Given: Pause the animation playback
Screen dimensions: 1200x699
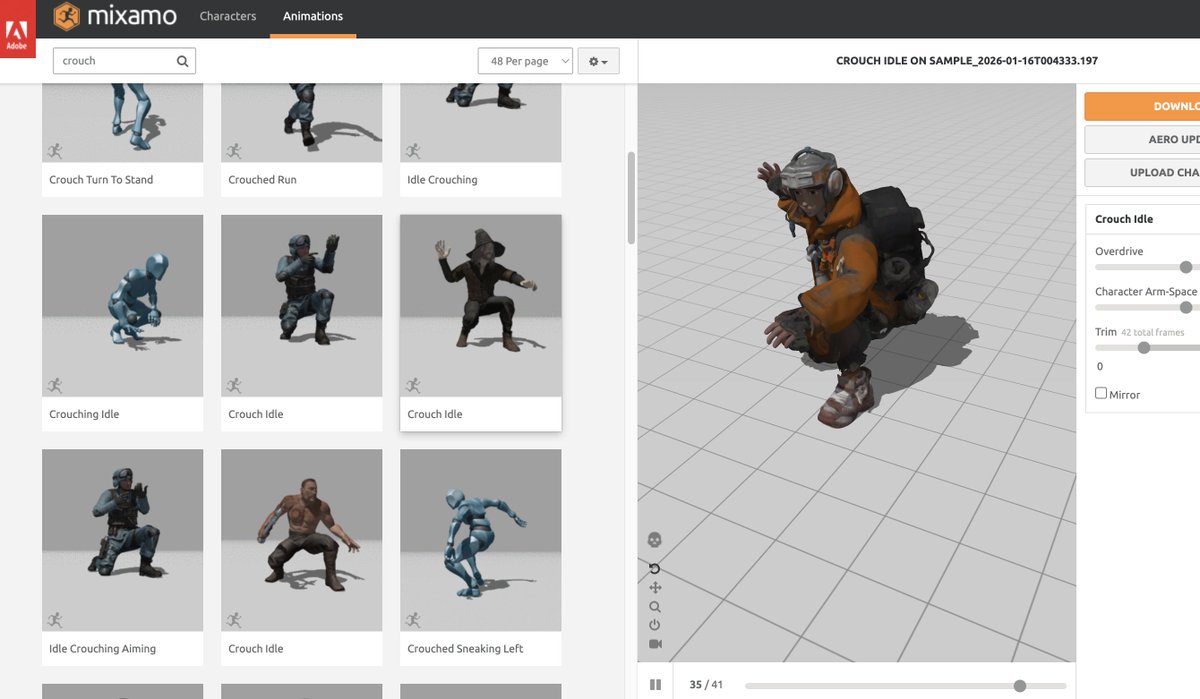Looking at the screenshot, I should [x=655, y=685].
